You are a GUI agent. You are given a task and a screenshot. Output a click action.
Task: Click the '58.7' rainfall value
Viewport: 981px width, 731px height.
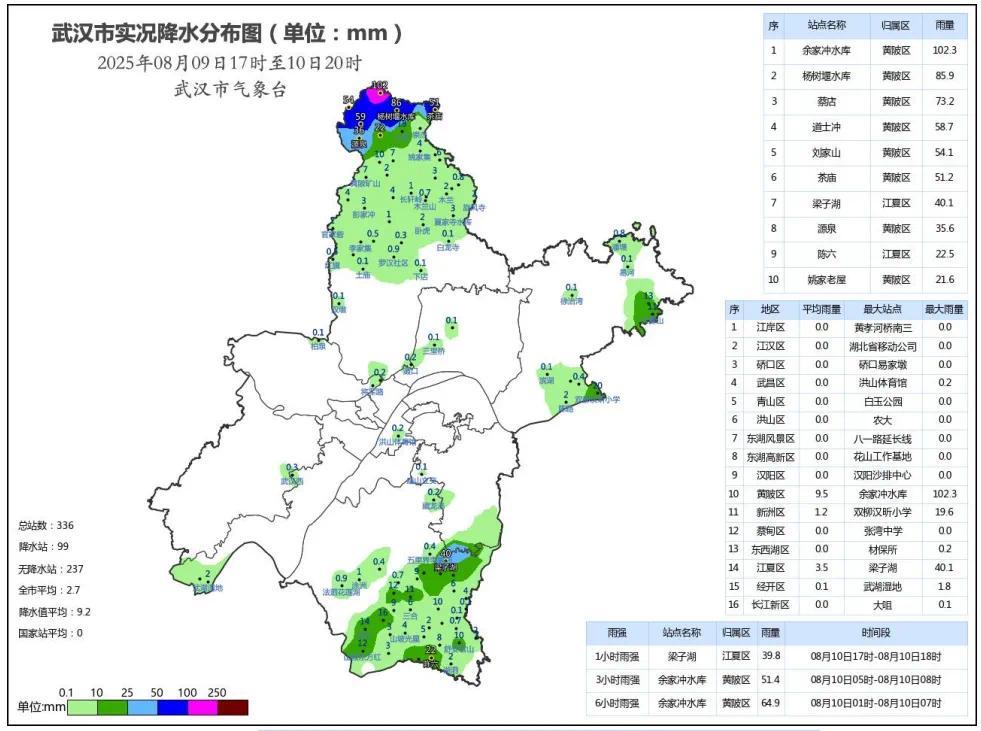(945, 127)
